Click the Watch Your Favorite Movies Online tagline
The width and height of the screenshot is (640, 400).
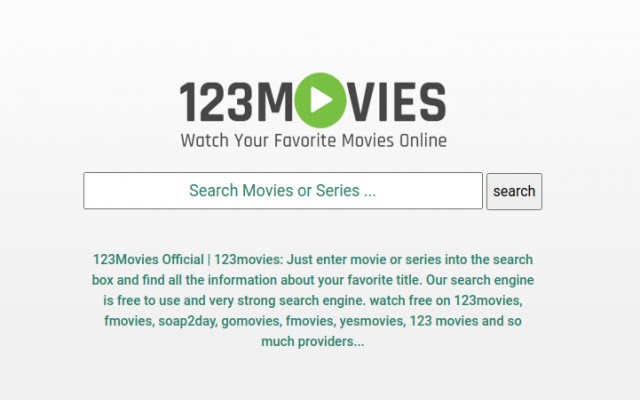(x=313, y=140)
